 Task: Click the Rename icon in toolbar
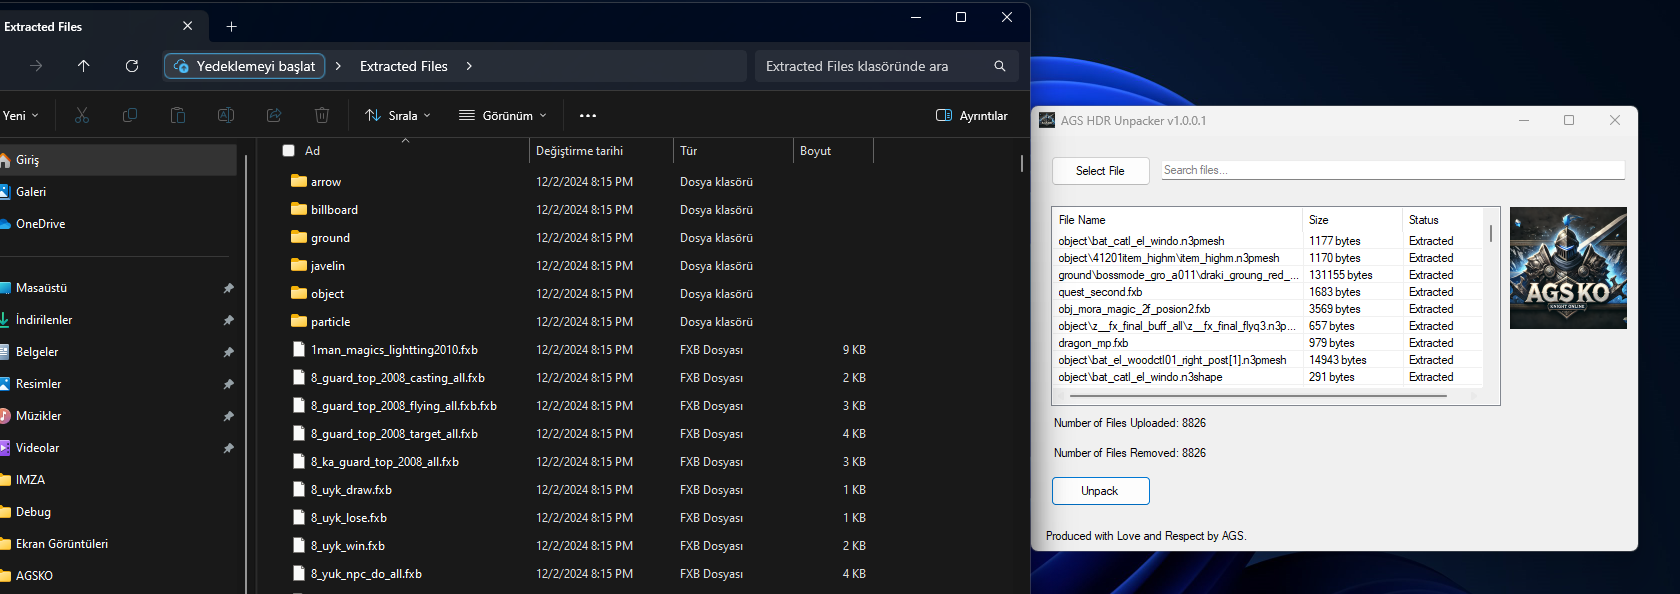click(x=226, y=116)
